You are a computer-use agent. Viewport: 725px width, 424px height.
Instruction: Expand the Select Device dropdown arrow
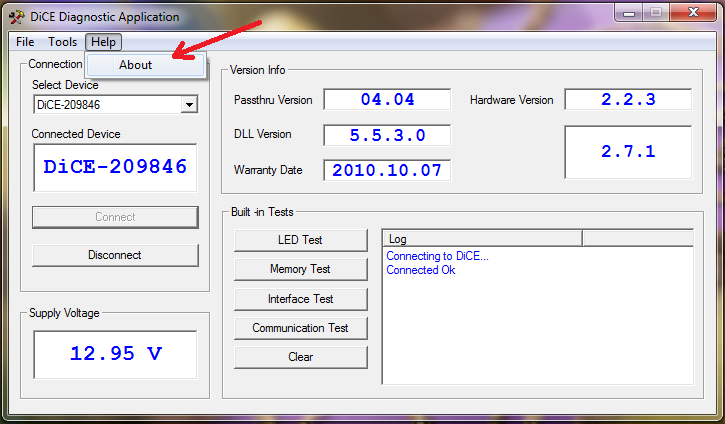189,104
